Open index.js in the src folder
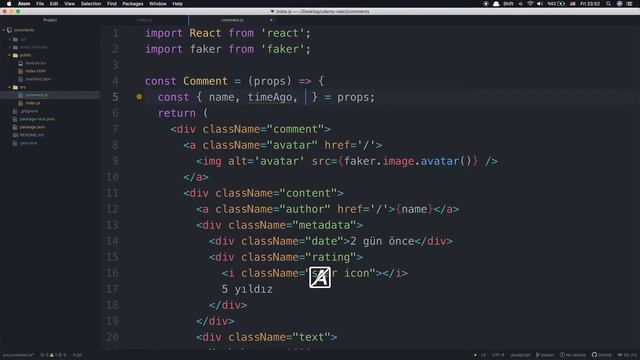Image resolution: width=640 pixels, height=360 pixels. click(32, 103)
